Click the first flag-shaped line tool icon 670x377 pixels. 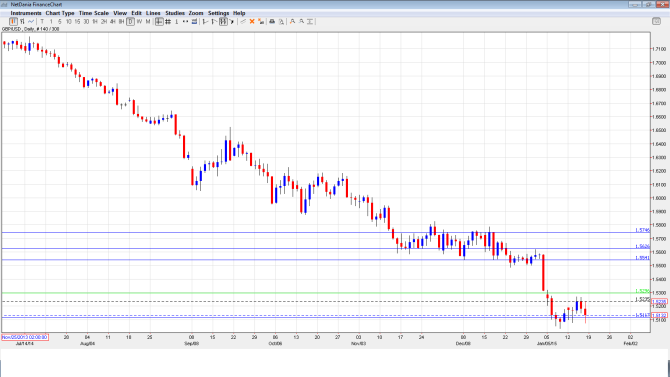pyautogui.click(x=205, y=21)
